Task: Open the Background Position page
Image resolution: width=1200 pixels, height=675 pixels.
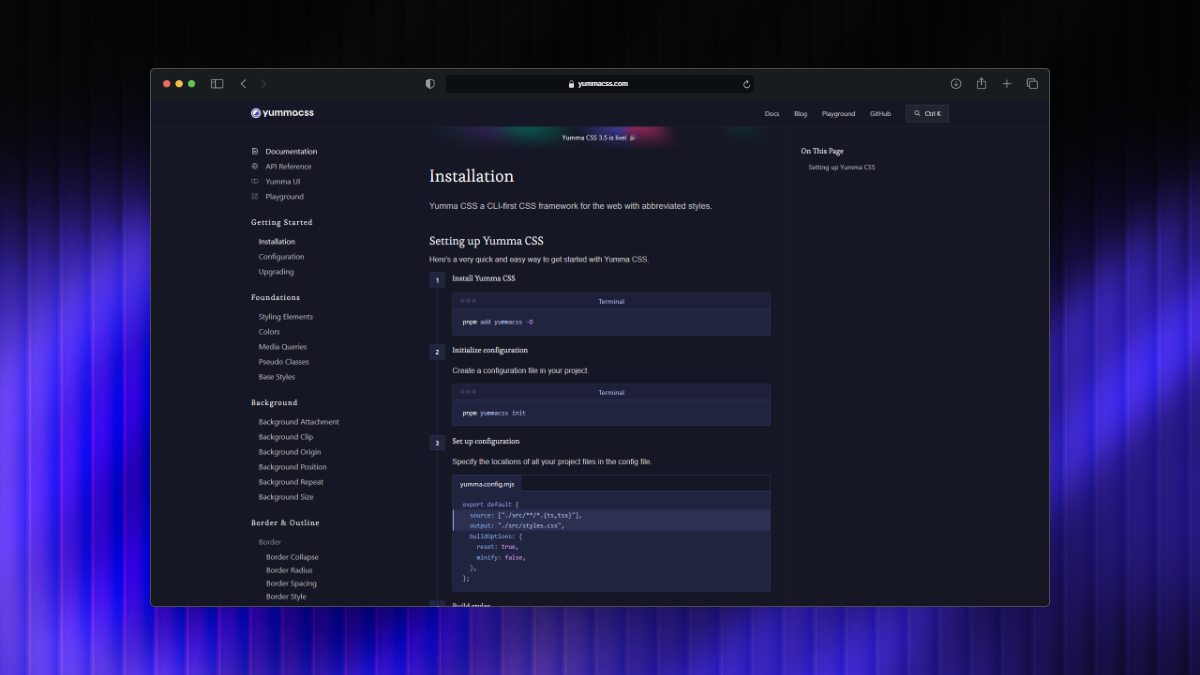Action: tap(292, 467)
